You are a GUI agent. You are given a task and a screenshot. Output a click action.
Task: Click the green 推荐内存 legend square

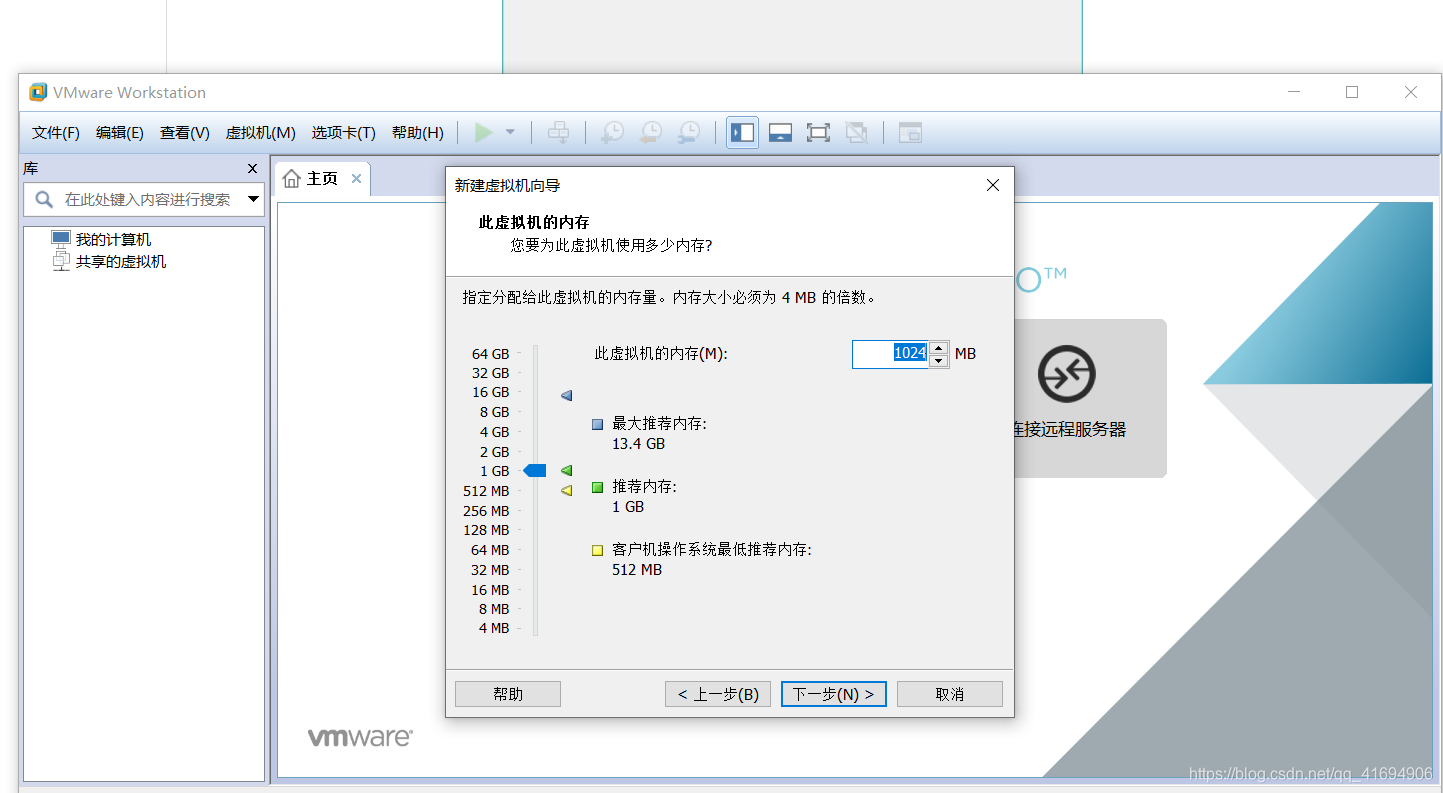(x=598, y=487)
